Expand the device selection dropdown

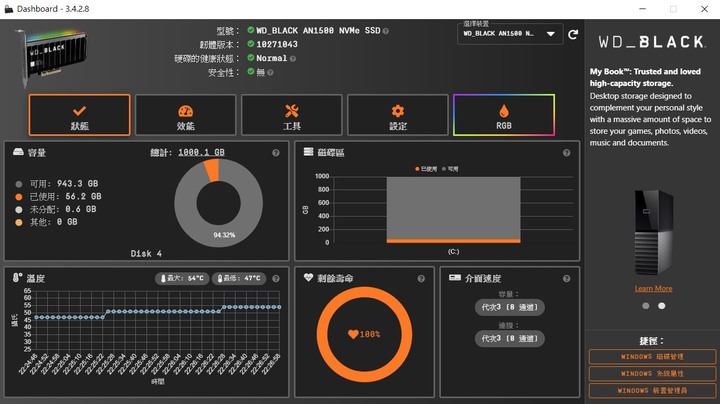point(510,34)
